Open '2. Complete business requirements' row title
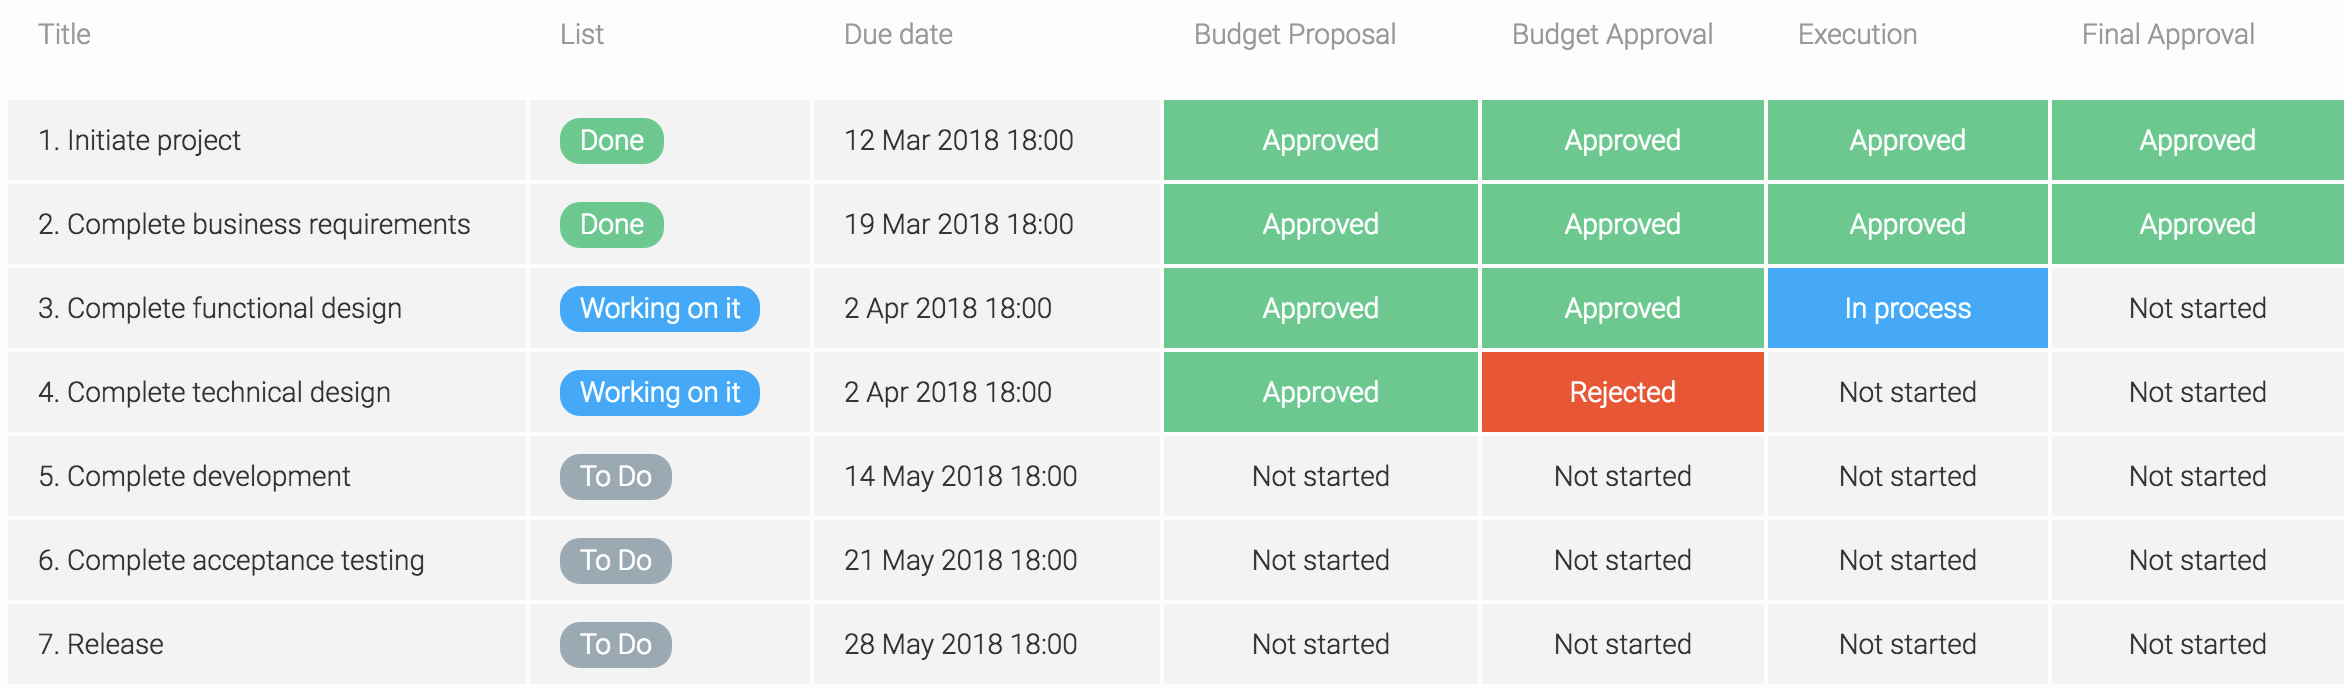The image size is (2346, 688). (254, 224)
